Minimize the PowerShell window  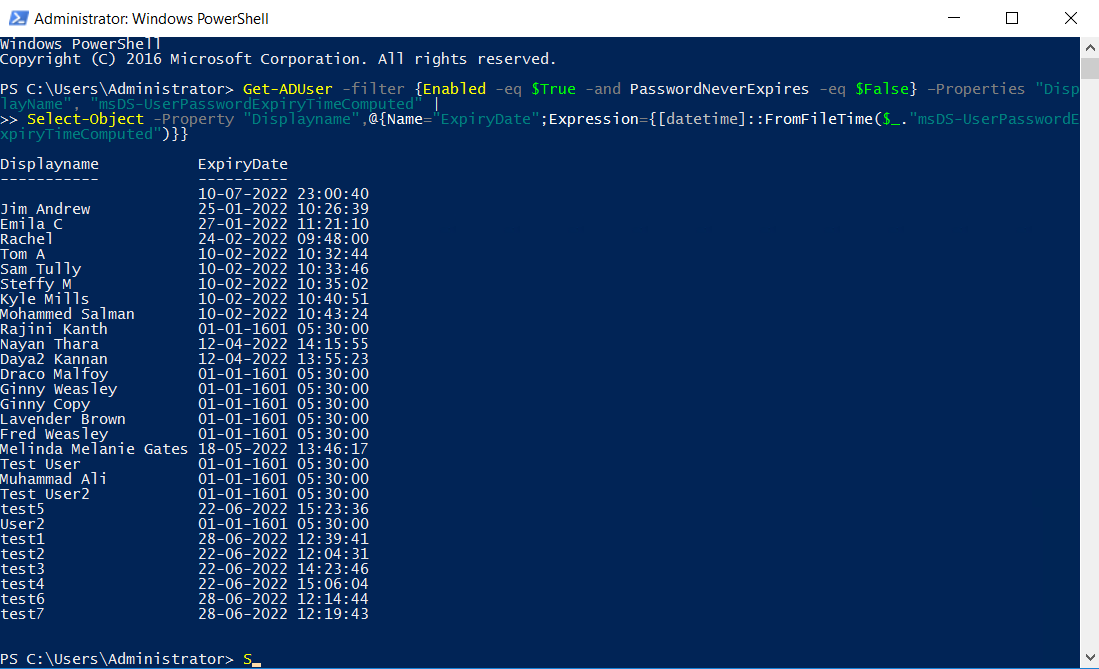point(953,17)
